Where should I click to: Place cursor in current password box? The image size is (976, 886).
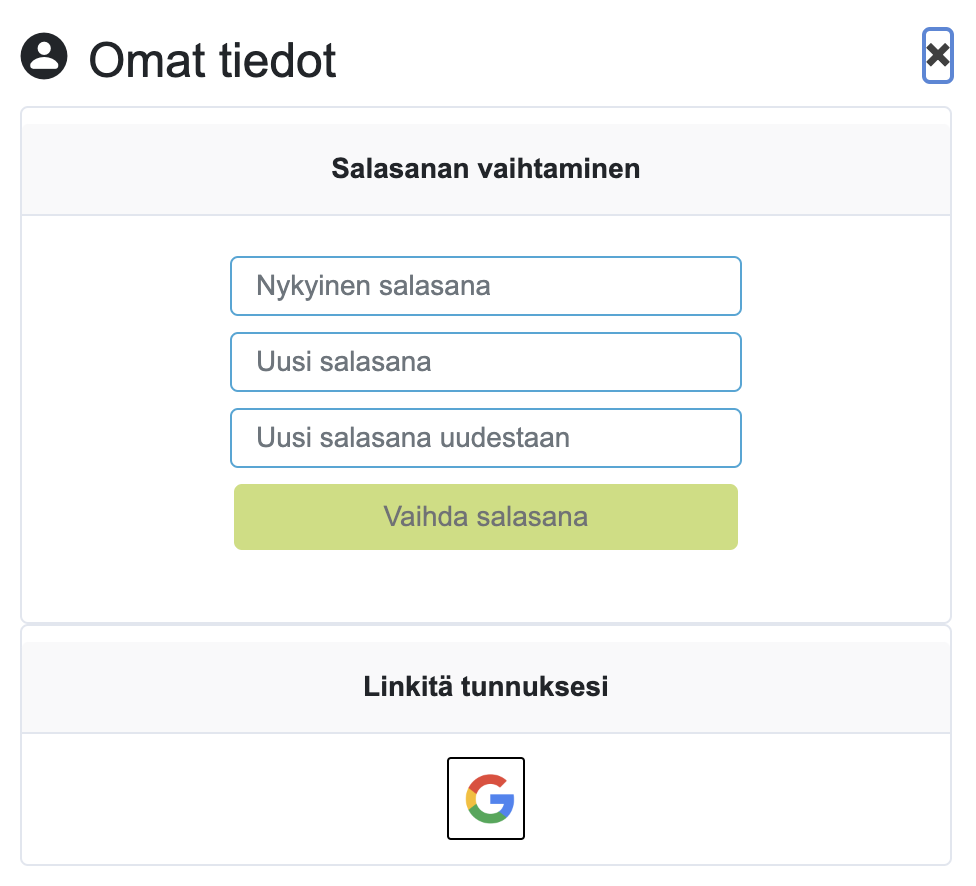(x=486, y=286)
